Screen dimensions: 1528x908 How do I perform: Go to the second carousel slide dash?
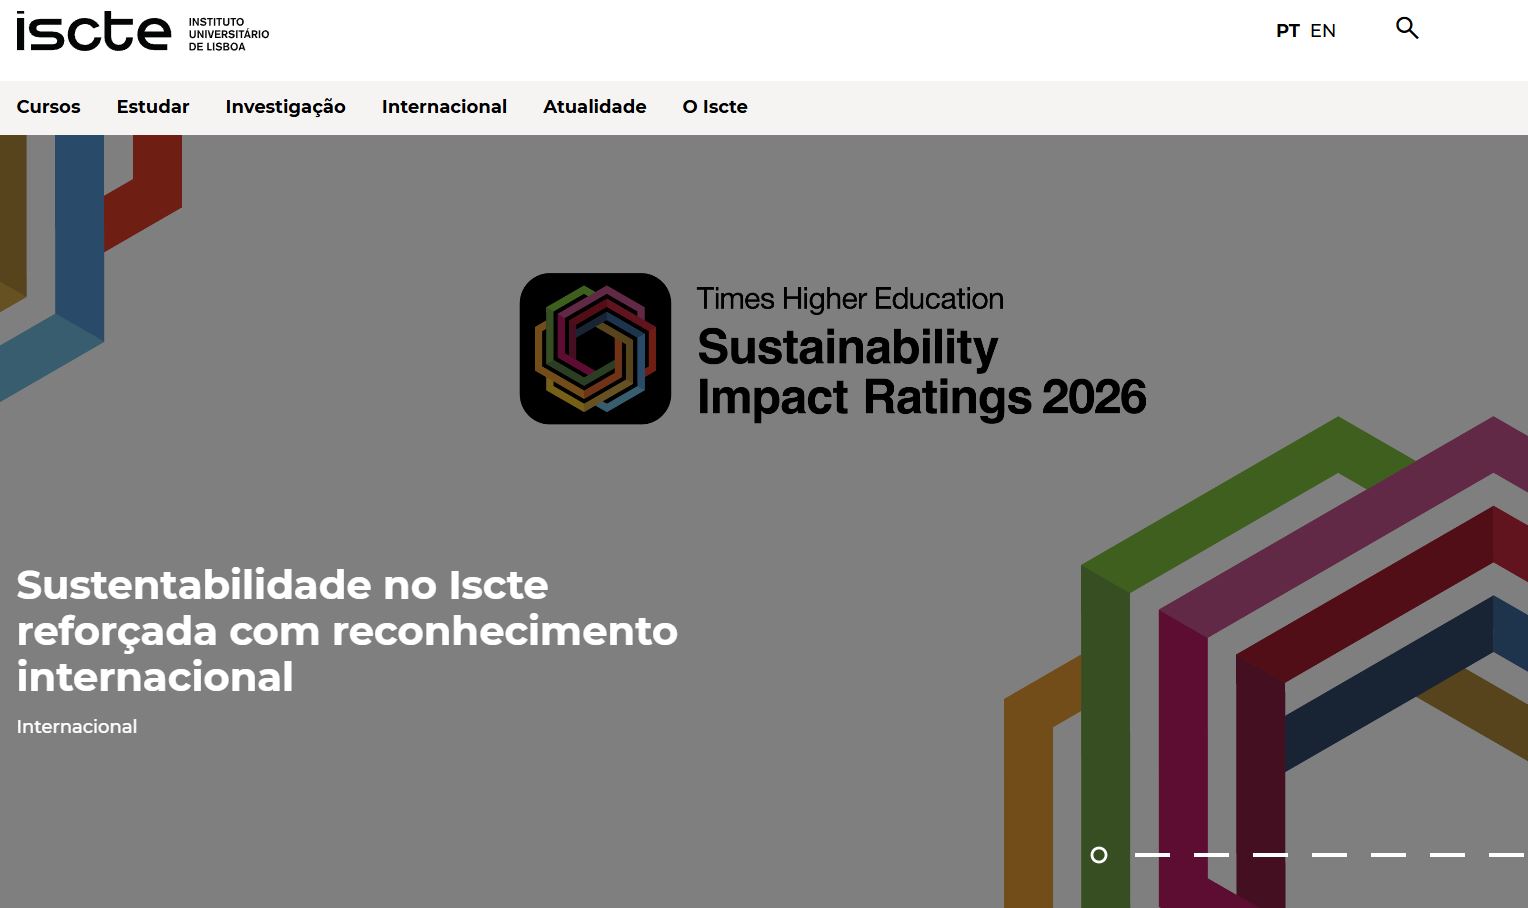pyautogui.click(x=1152, y=855)
